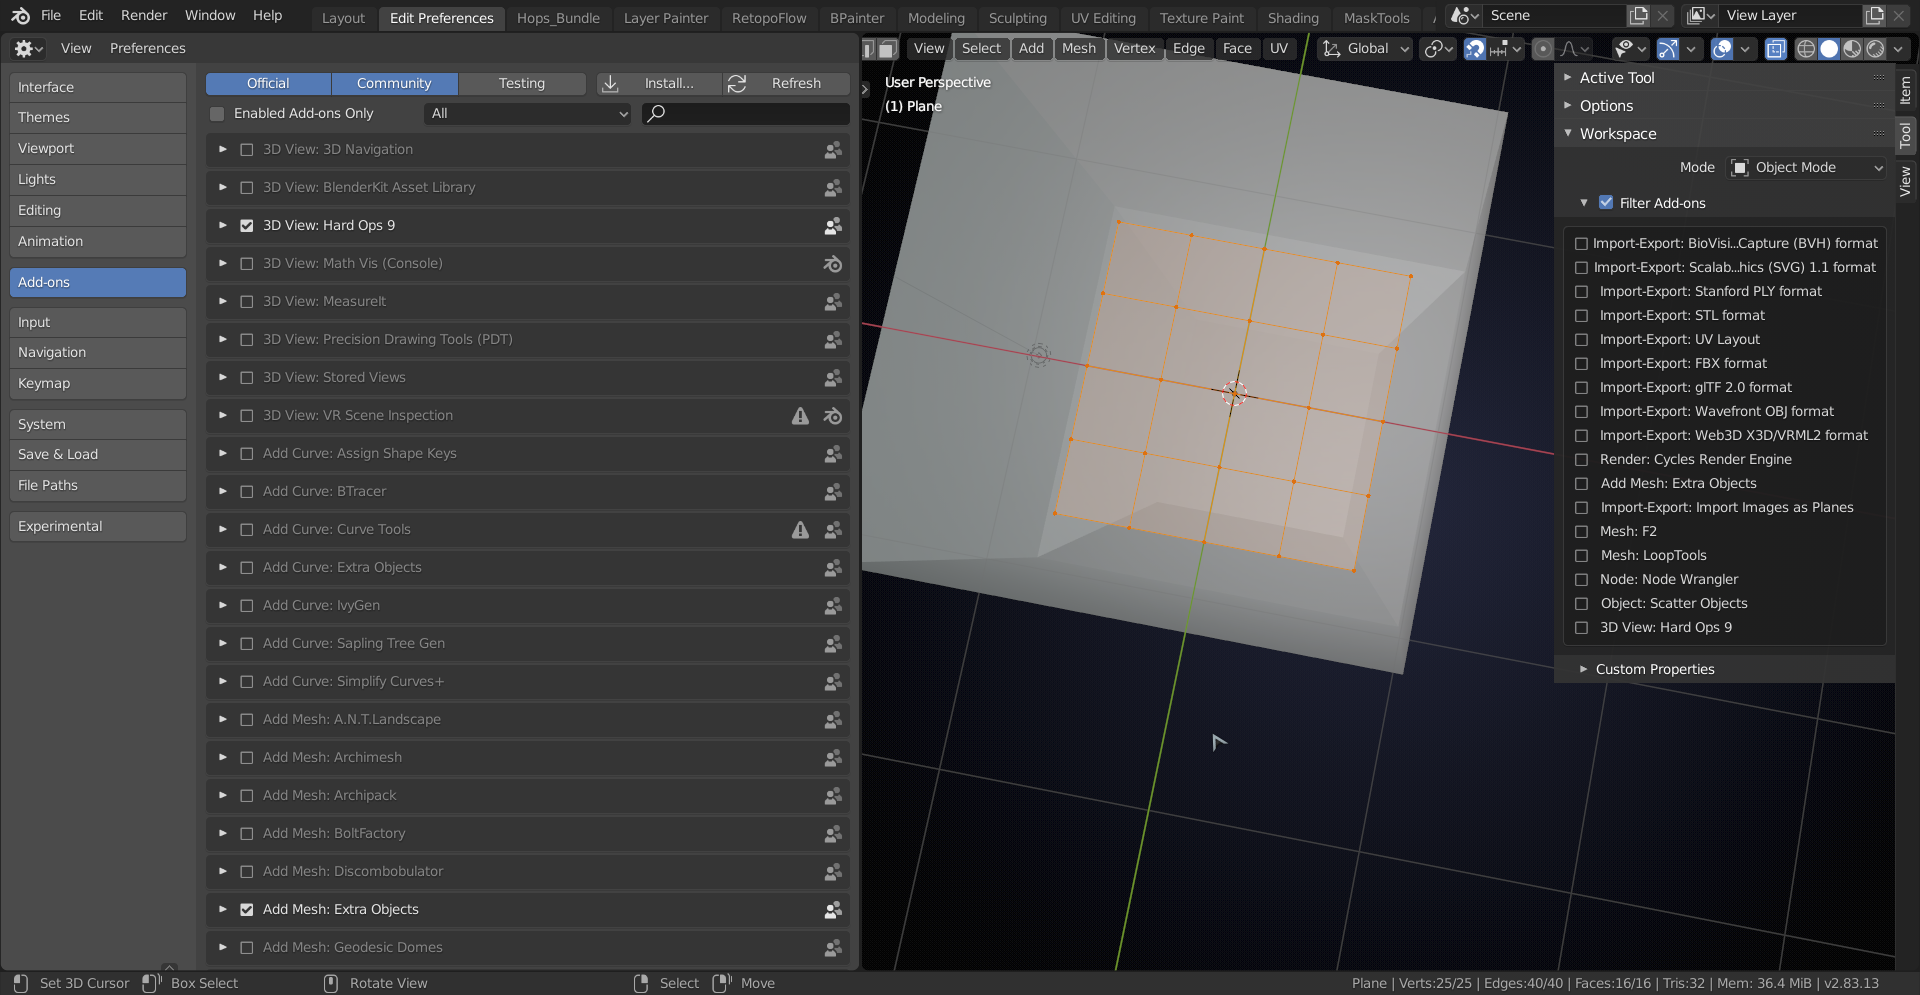This screenshot has width=1920, height=995.
Task: Uncheck the Filter Add-ons checkbox
Action: (x=1606, y=203)
